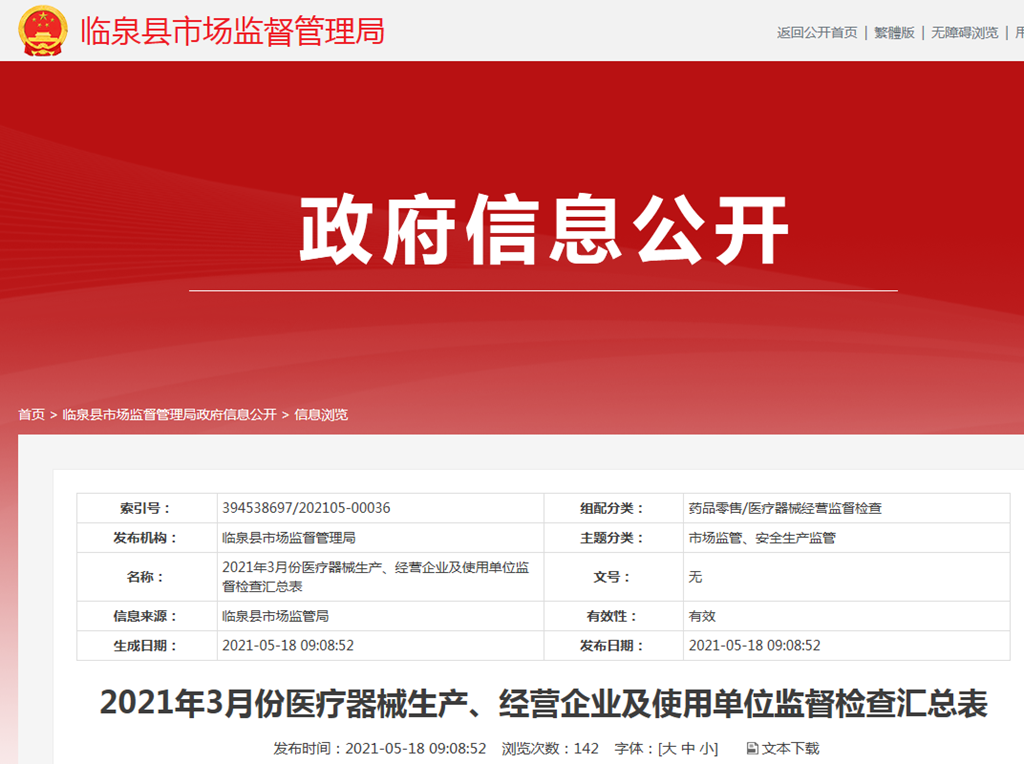This screenshot has width=1024, height=764.
Task: Click publisher value 临泉县市场监督管理局 in table
Action: [289, 538]
